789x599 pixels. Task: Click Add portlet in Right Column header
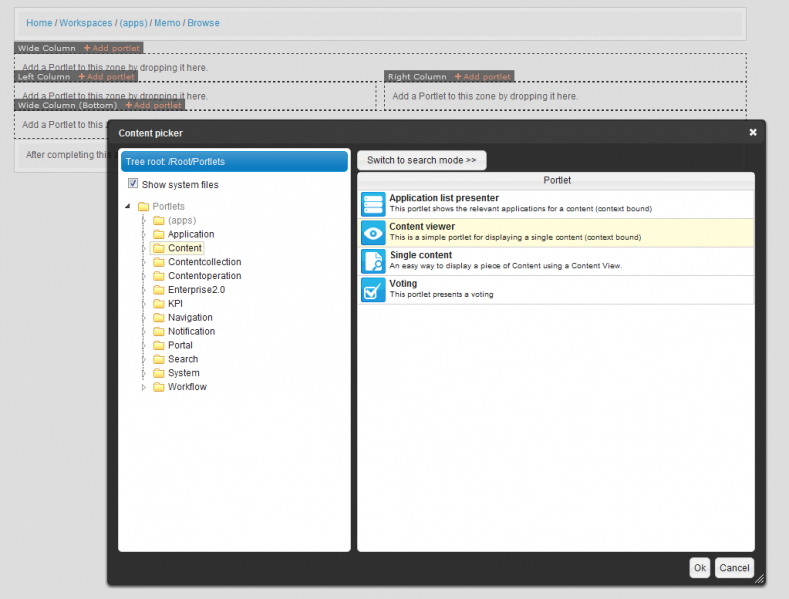(x=483, y=77)
